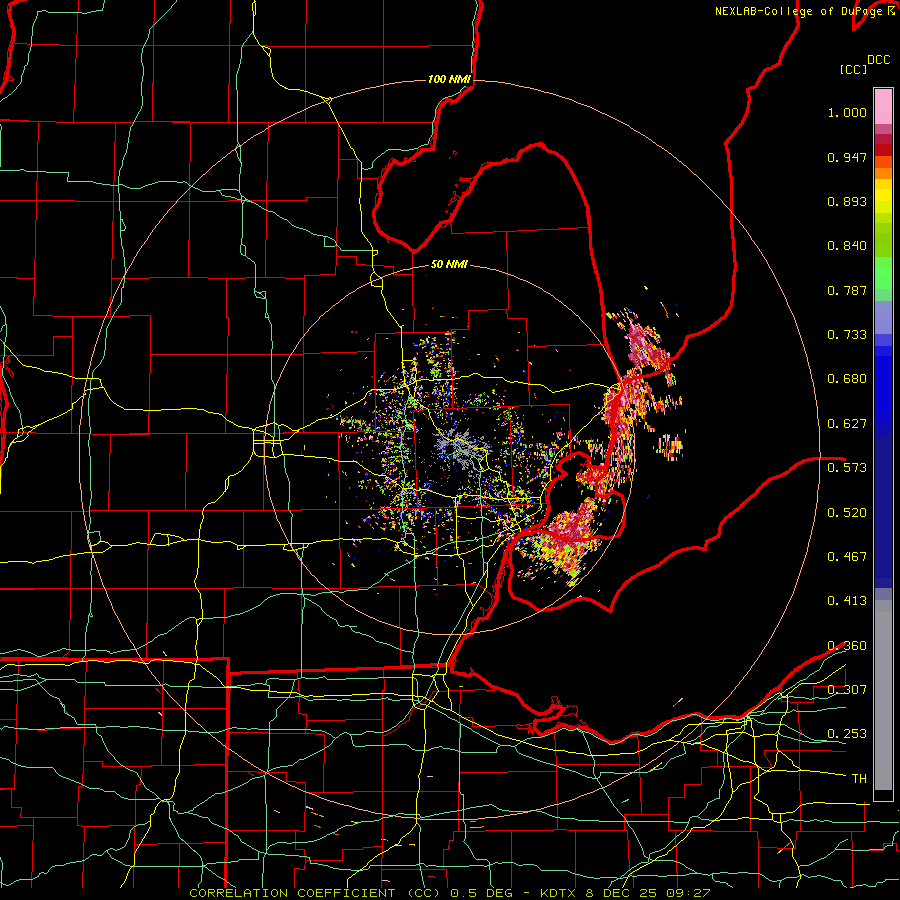Click the 100 NMI range ring label
The height and width of the screenshot is (900, 900).
pyautogui.click(x=449, y=79)
